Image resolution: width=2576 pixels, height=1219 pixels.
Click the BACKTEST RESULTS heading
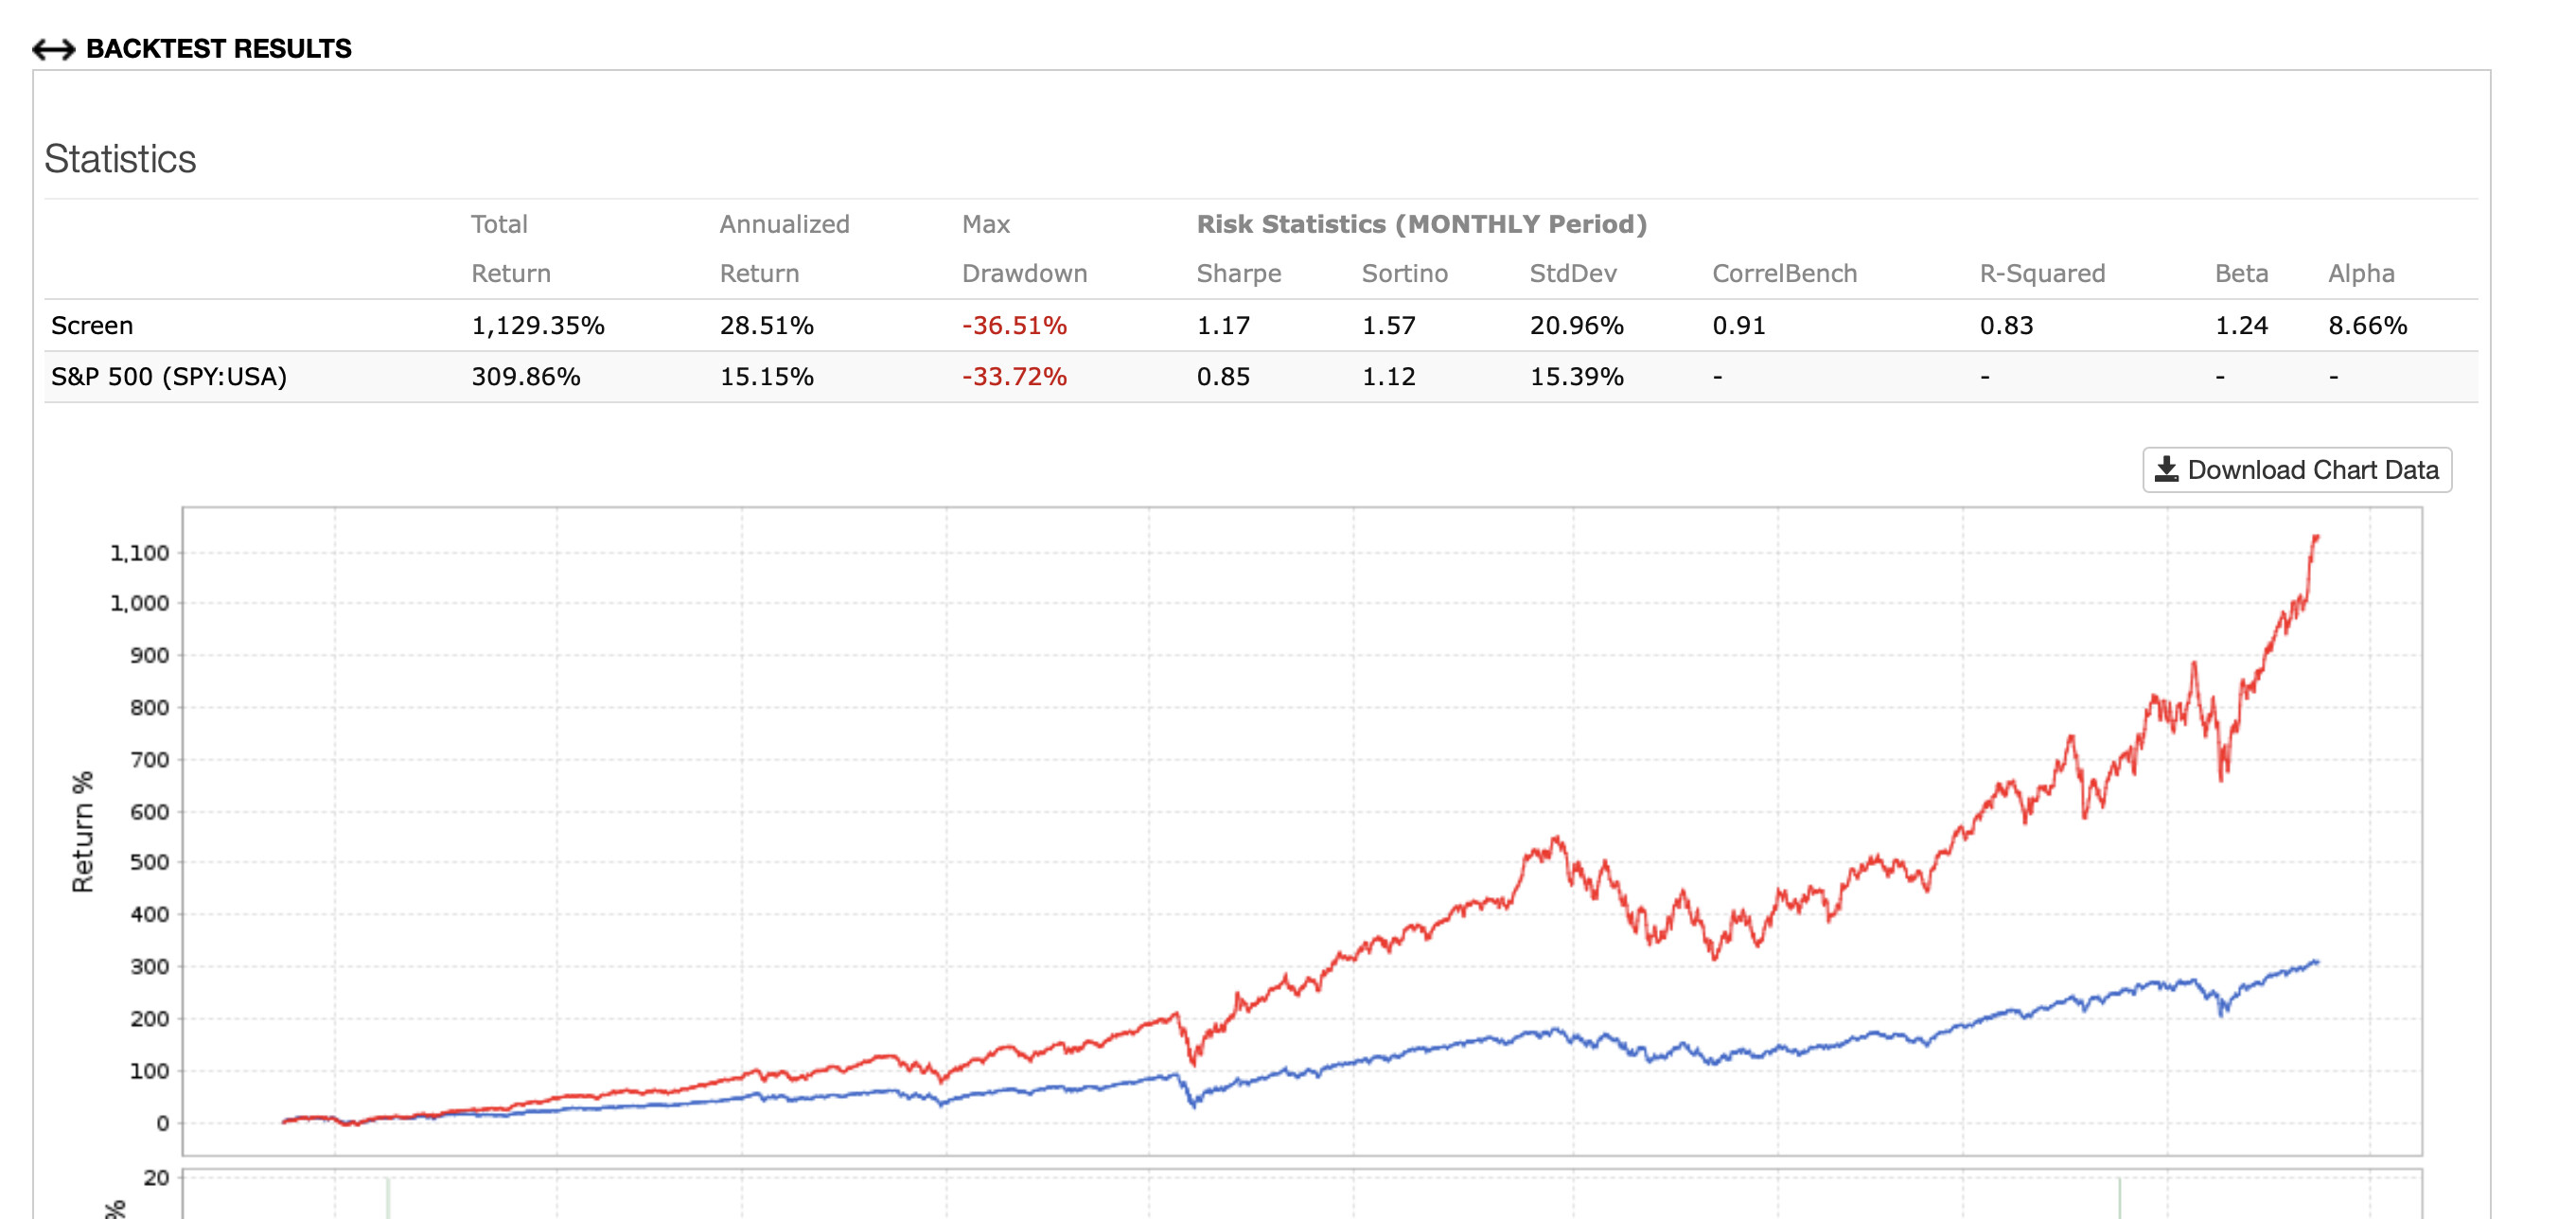tap(218, 49)
